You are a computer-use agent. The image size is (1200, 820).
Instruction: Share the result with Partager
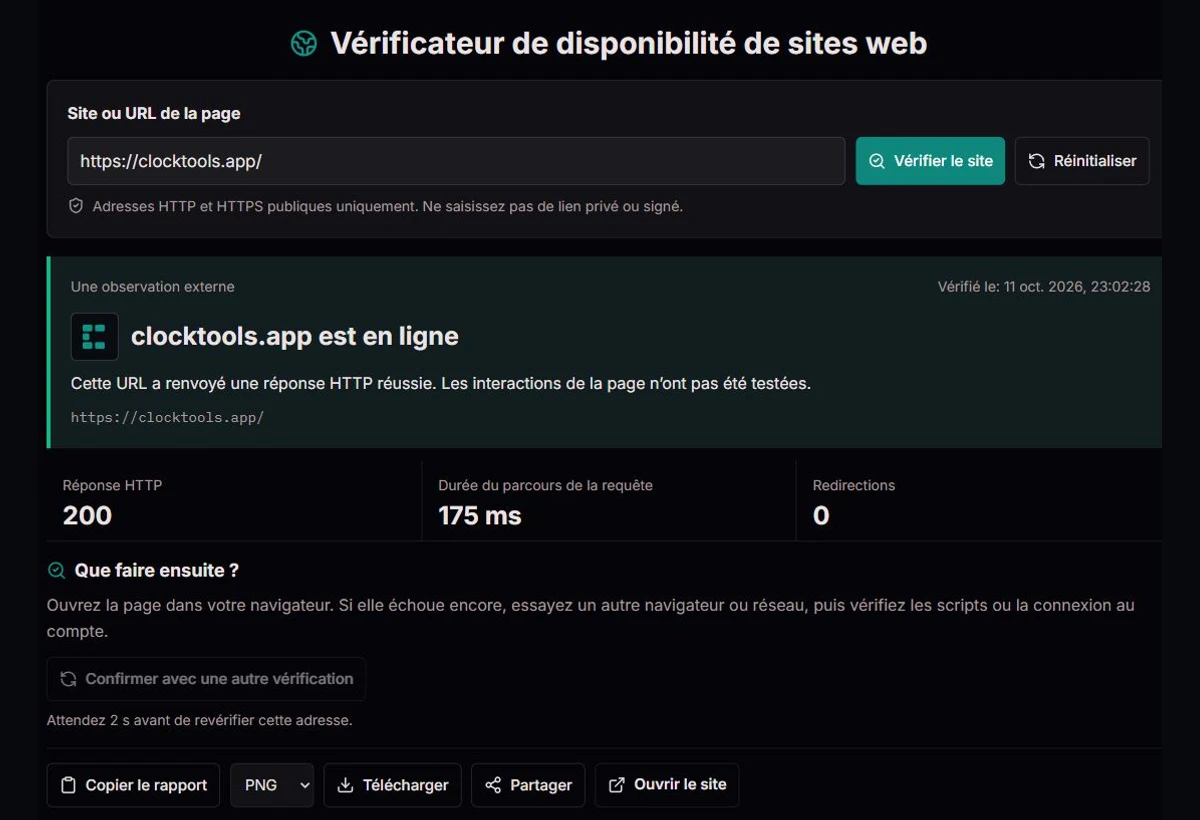point(528,785)
